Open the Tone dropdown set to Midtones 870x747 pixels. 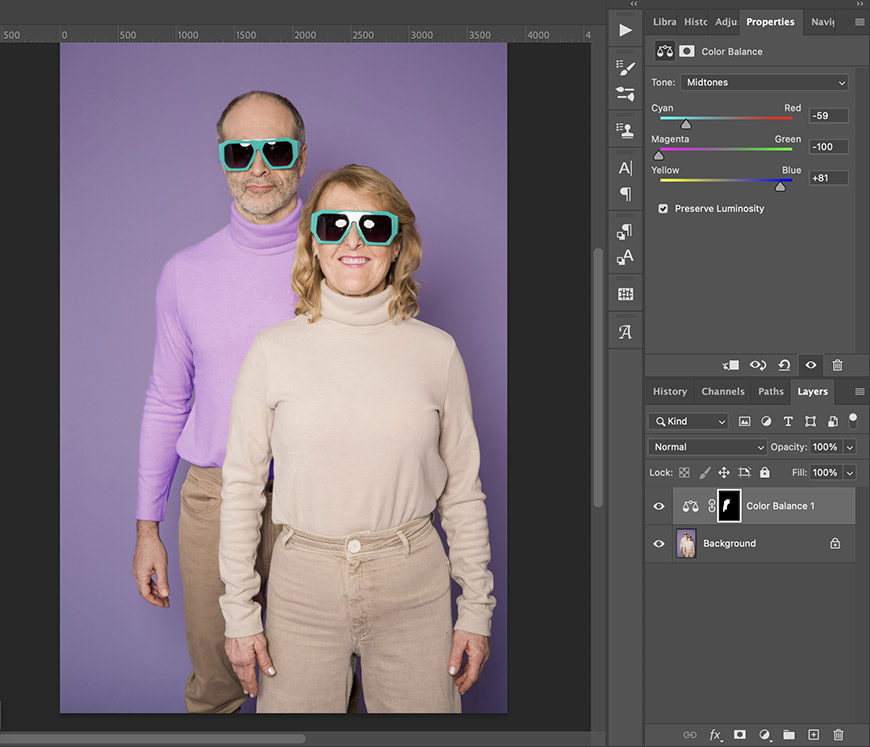[x=764, y=82]
